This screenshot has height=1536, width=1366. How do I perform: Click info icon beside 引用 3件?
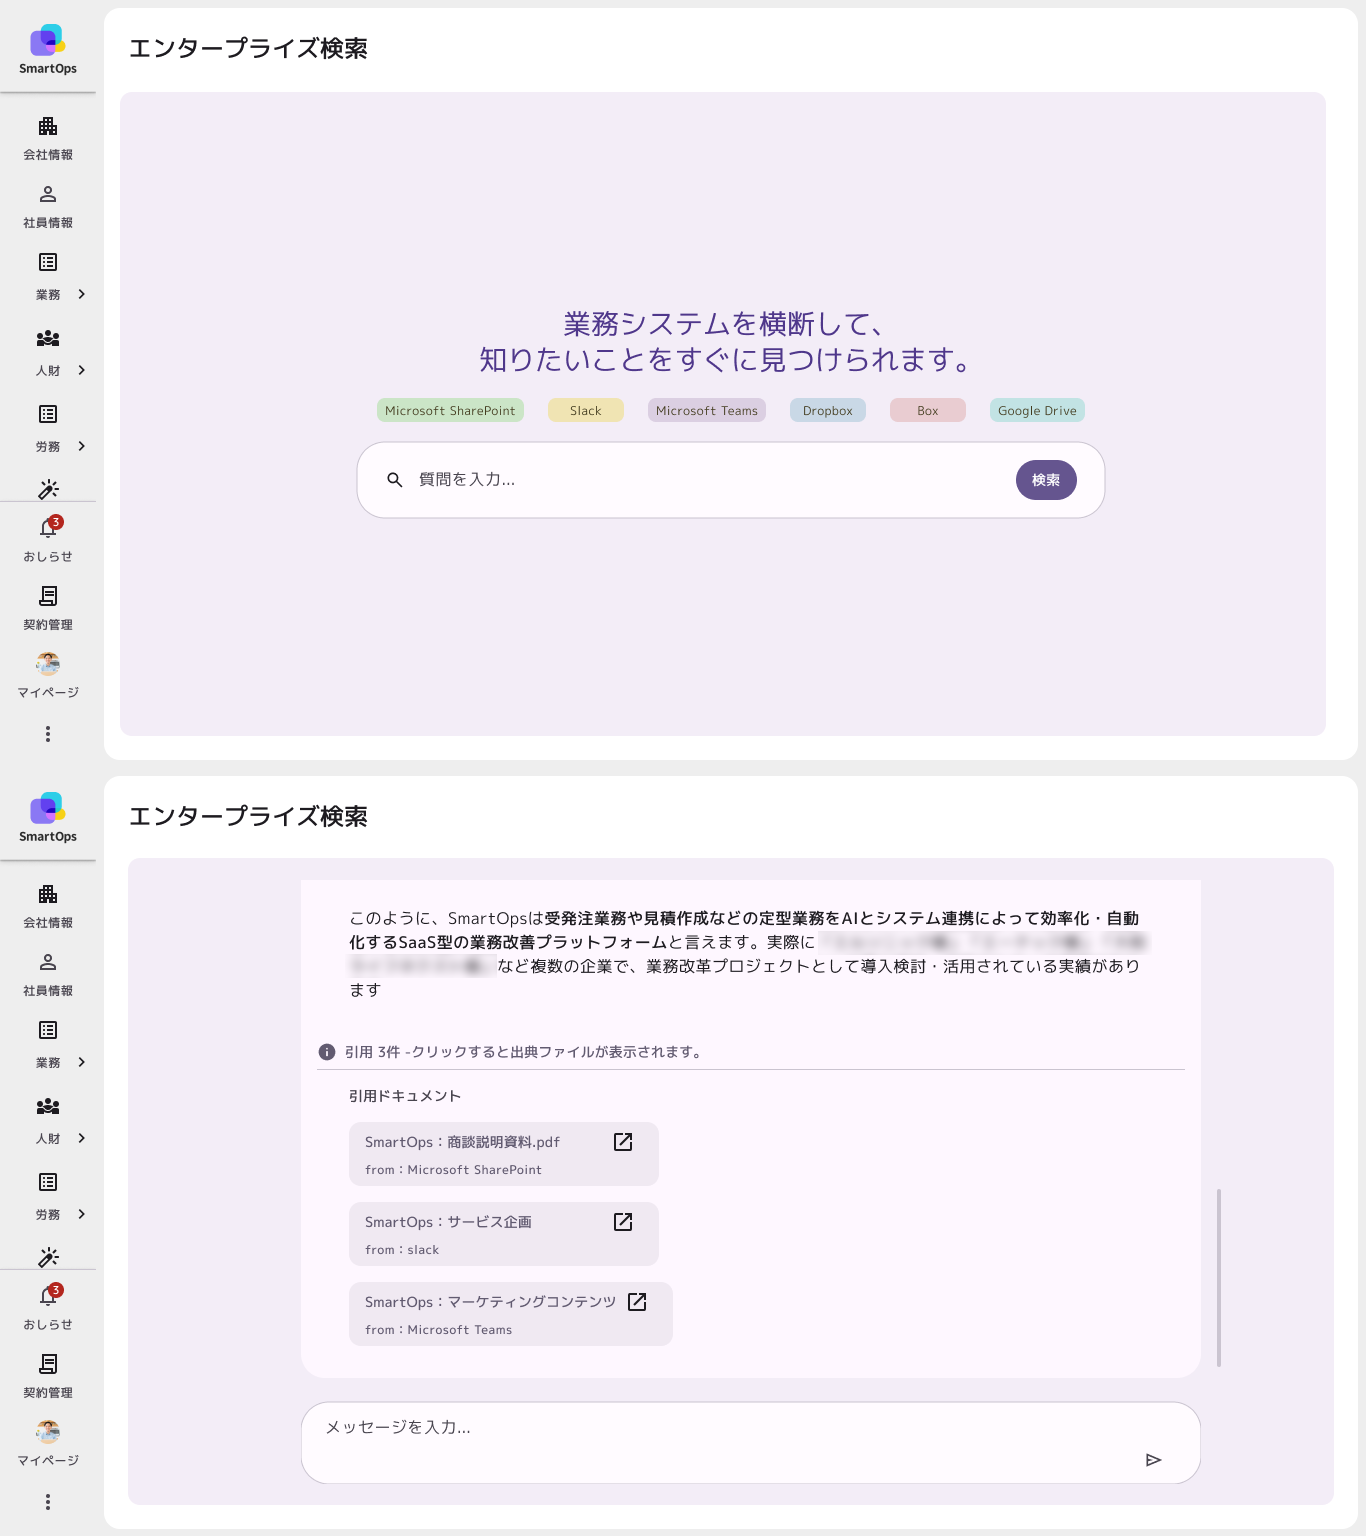pos(327,1052)
